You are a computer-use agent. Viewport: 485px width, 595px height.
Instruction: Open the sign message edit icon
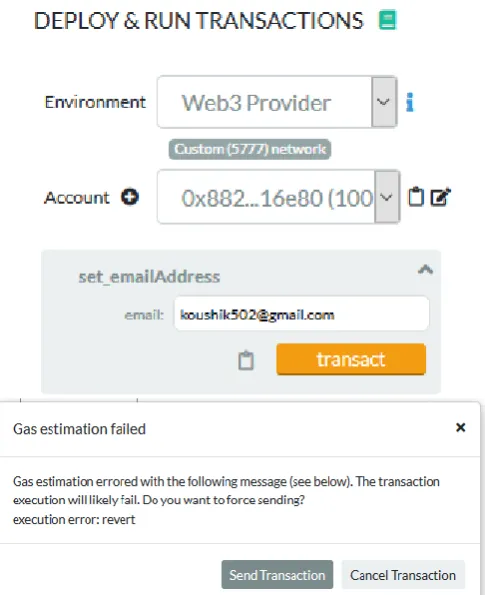click(x=440, y=197)
